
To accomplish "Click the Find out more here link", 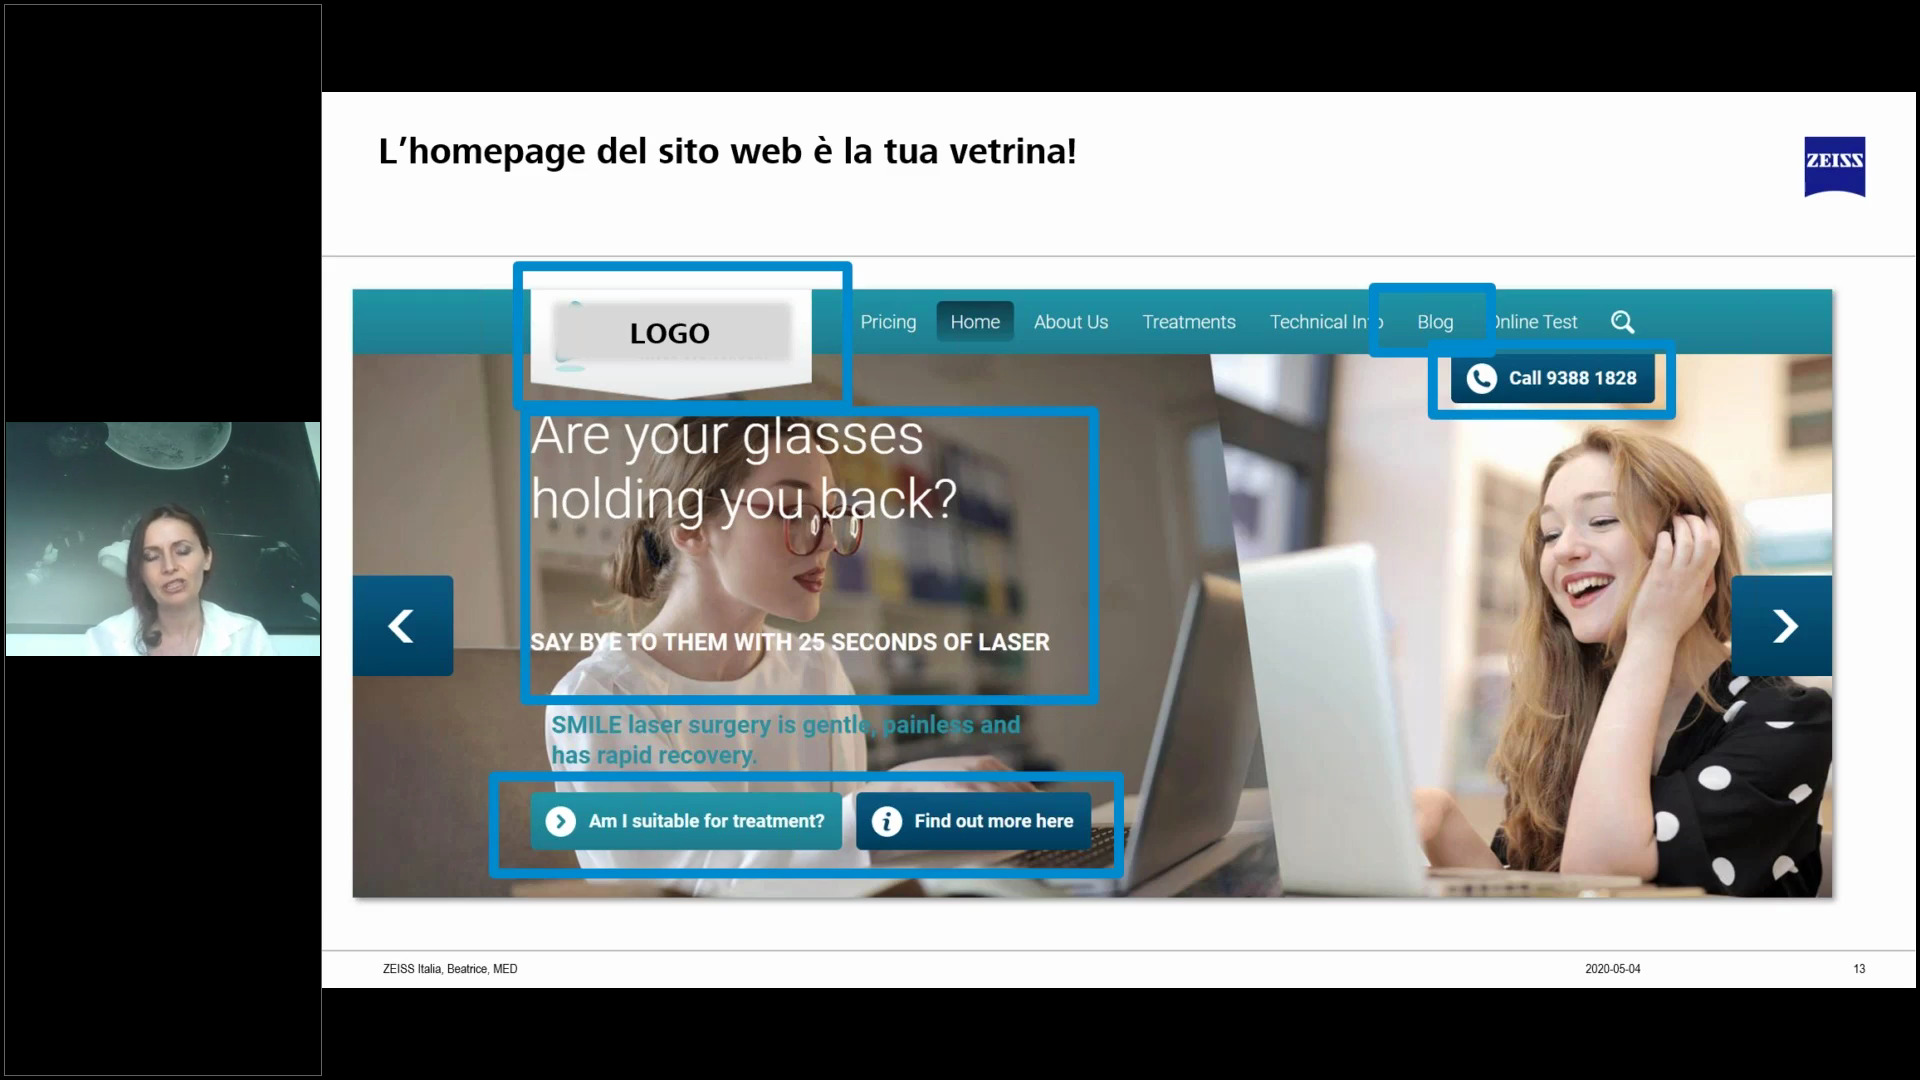I will 993,820.
